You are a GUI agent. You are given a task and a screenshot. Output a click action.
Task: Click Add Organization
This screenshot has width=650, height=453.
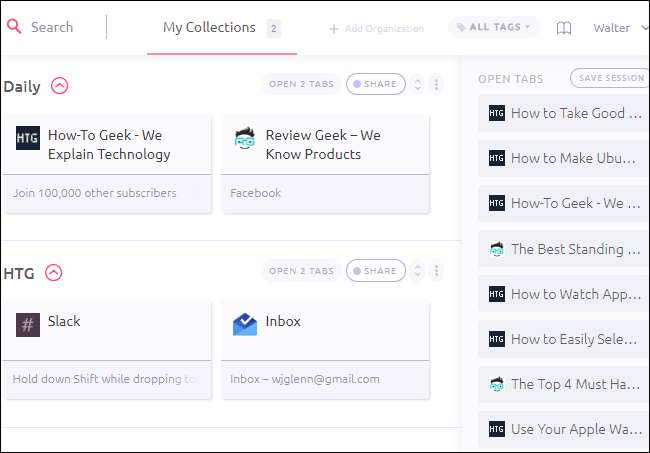coord(376,29)
